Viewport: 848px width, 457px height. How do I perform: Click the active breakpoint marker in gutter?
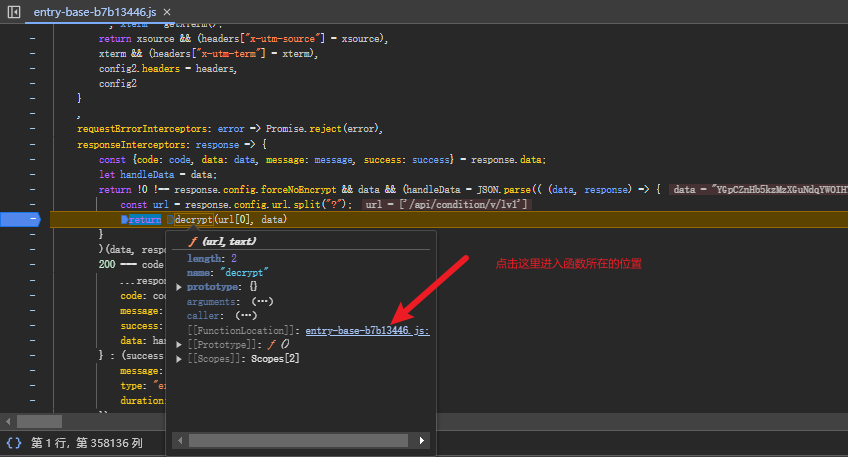[21, 219]
